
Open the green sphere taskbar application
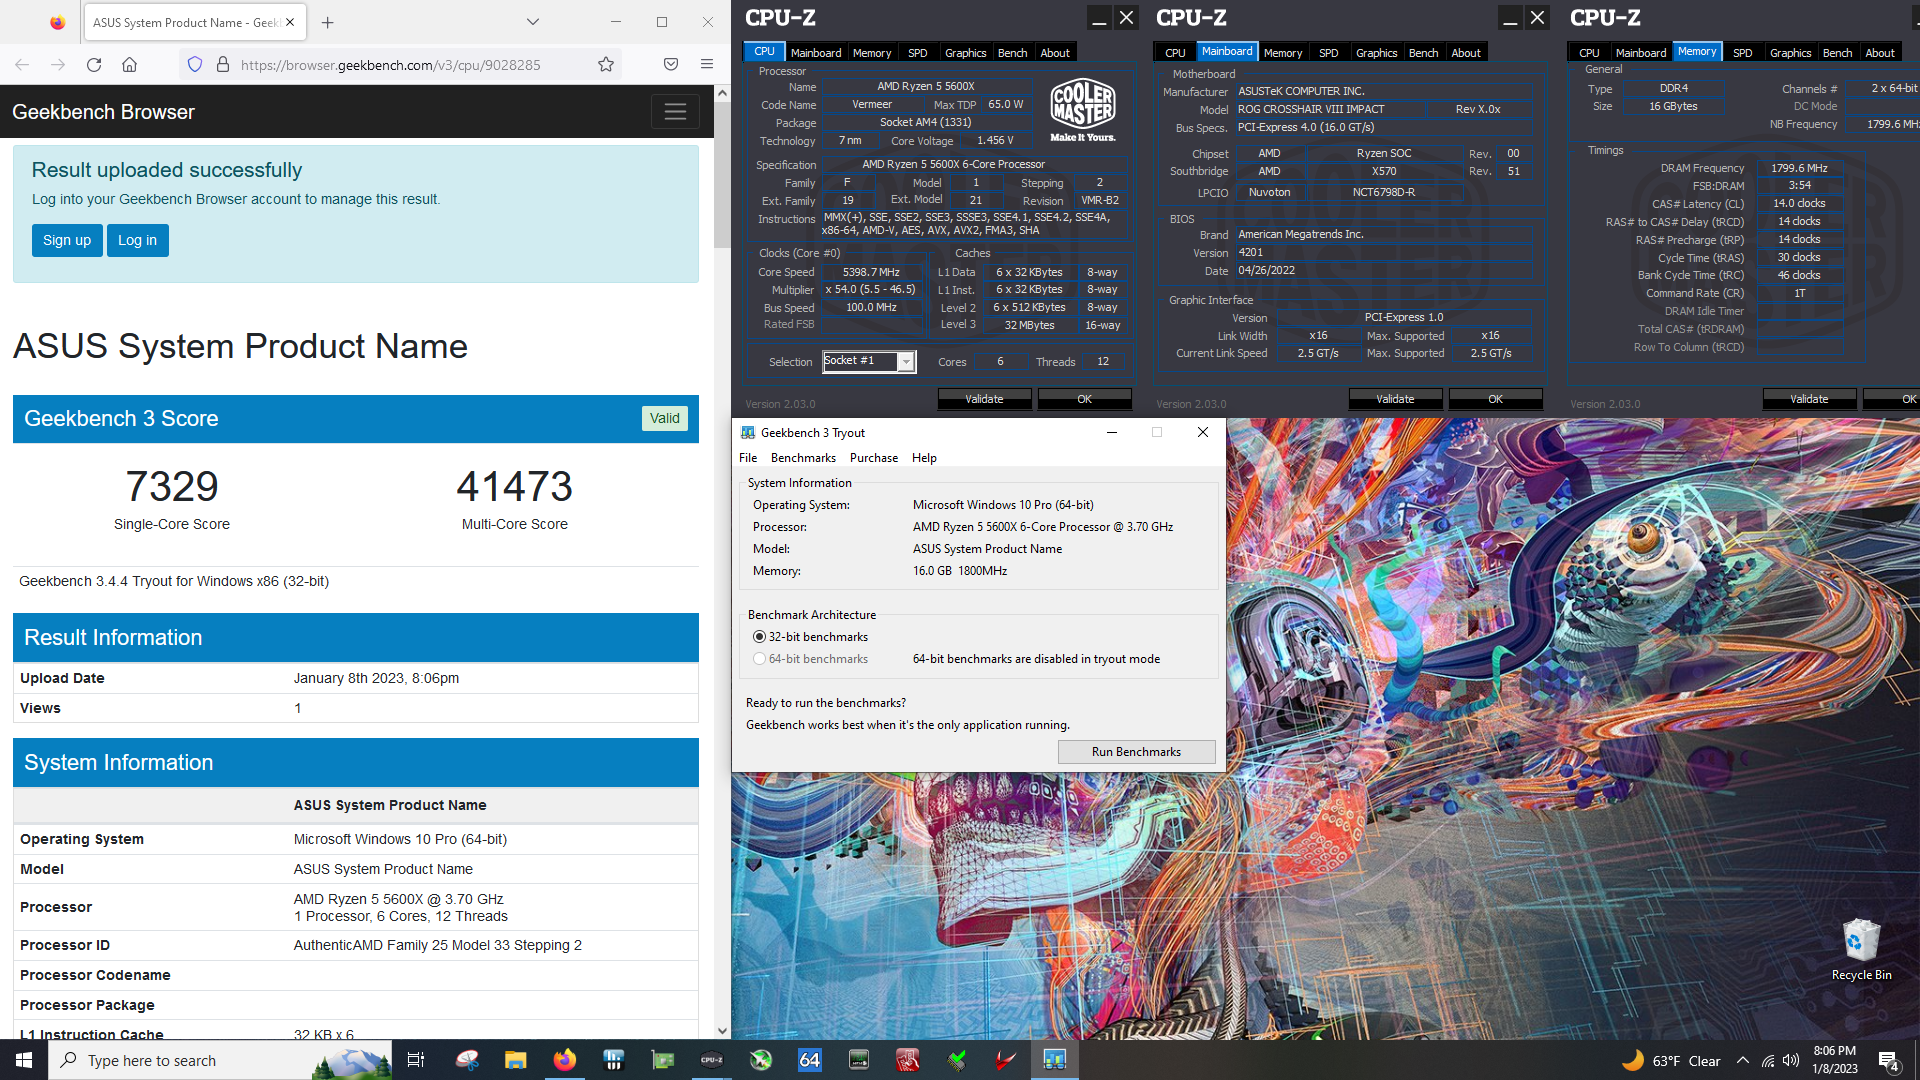(x=761, y=1060)
